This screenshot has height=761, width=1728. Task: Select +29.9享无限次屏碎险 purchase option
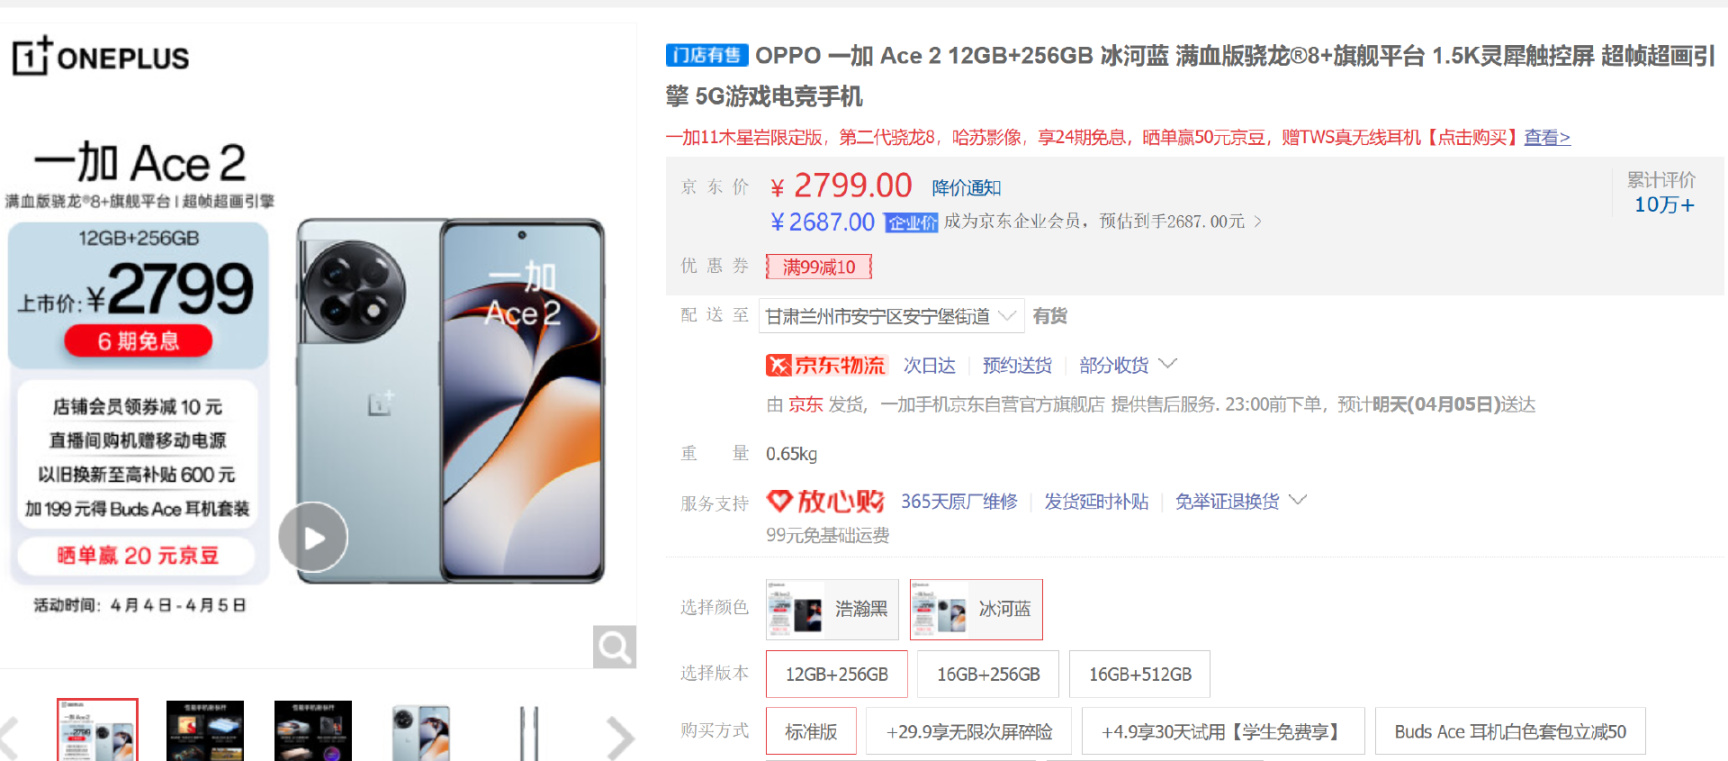click(x=969, y=732)
